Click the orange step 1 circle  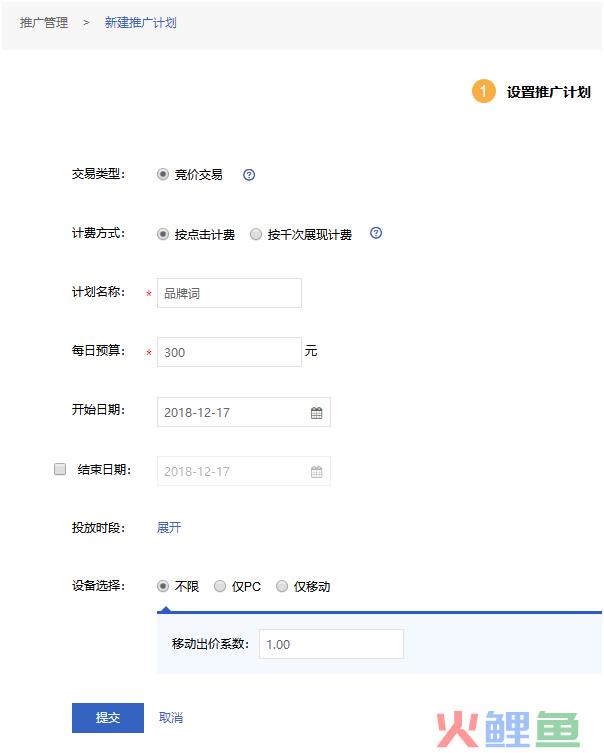[x=483, y=91]
